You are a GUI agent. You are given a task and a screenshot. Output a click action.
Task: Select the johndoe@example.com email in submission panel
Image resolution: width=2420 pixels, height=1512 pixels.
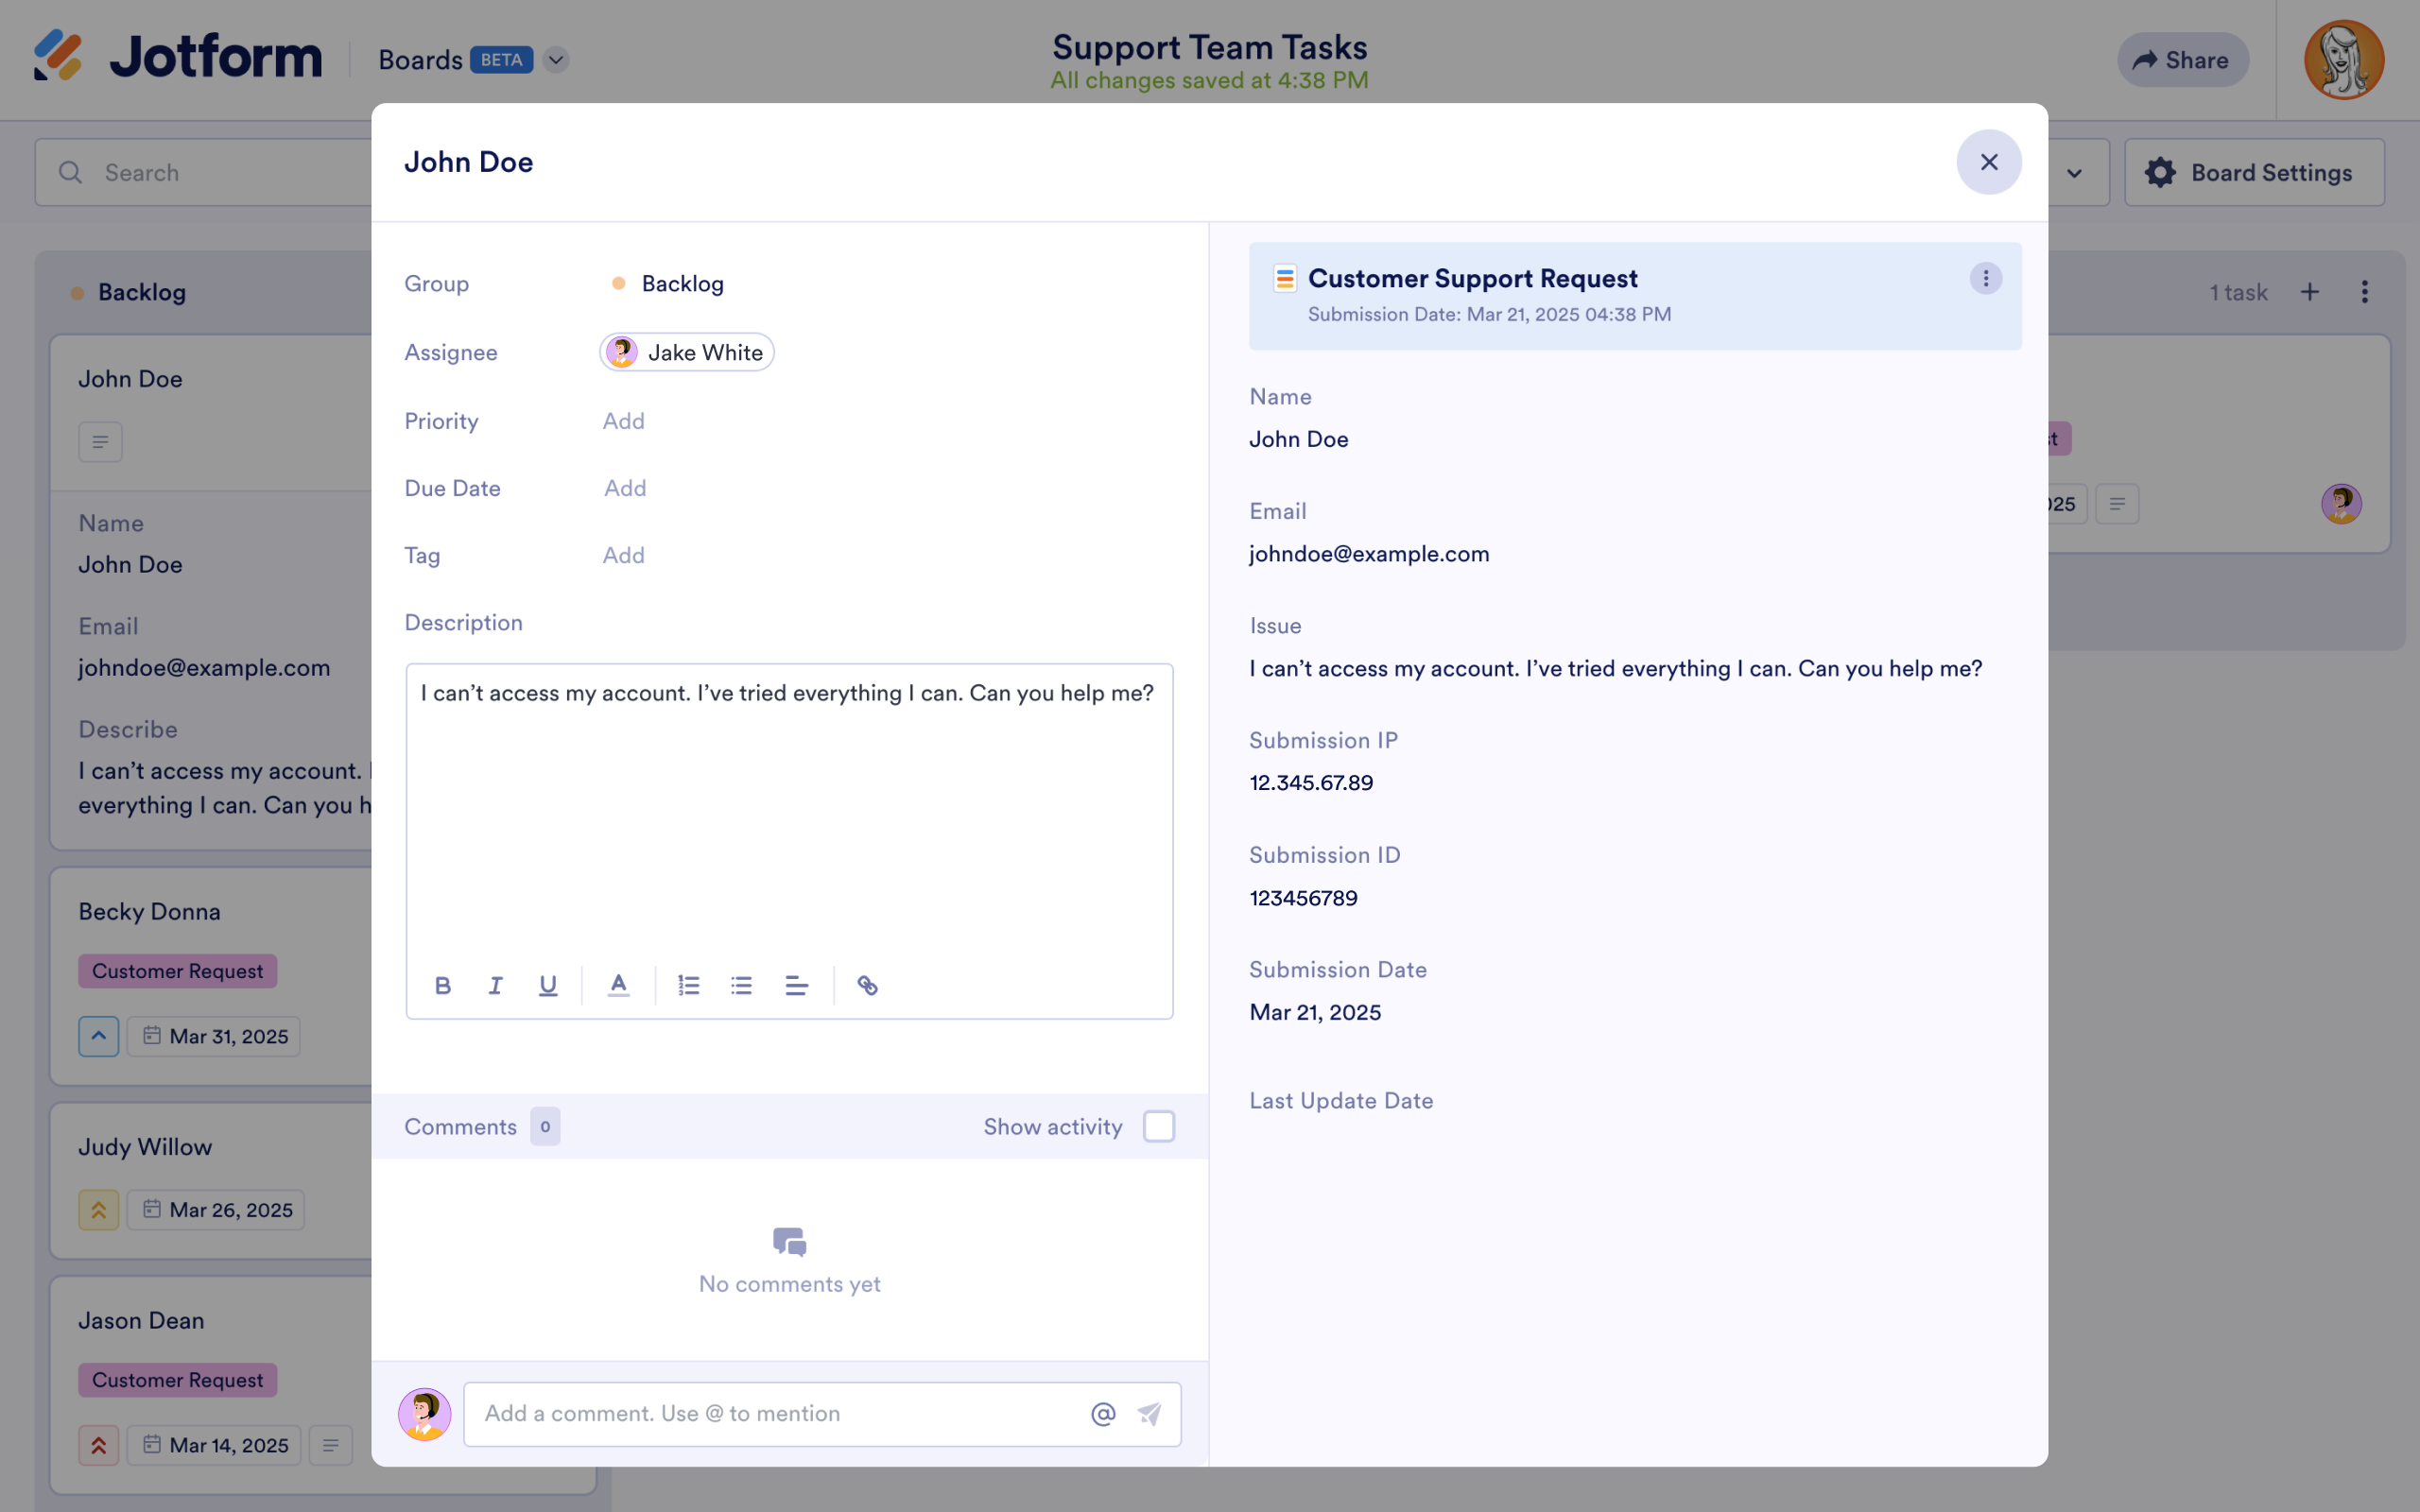click(x=1369, y=554)
